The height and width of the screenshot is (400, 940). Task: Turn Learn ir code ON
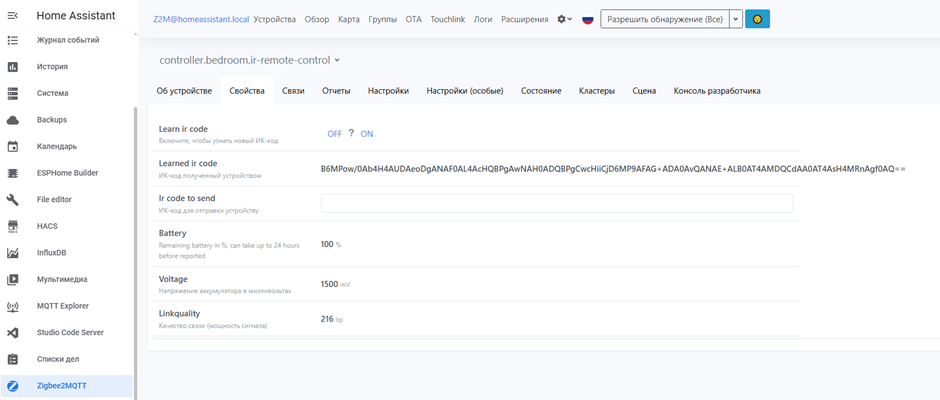coord(367,134)
